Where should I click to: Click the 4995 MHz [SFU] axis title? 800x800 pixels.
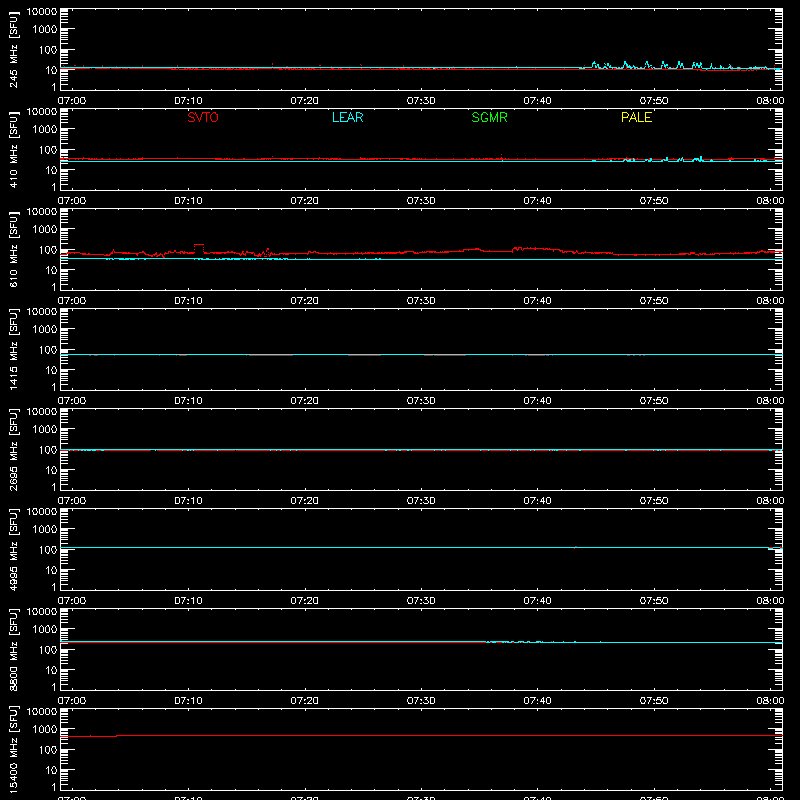(x=13, y=549)
